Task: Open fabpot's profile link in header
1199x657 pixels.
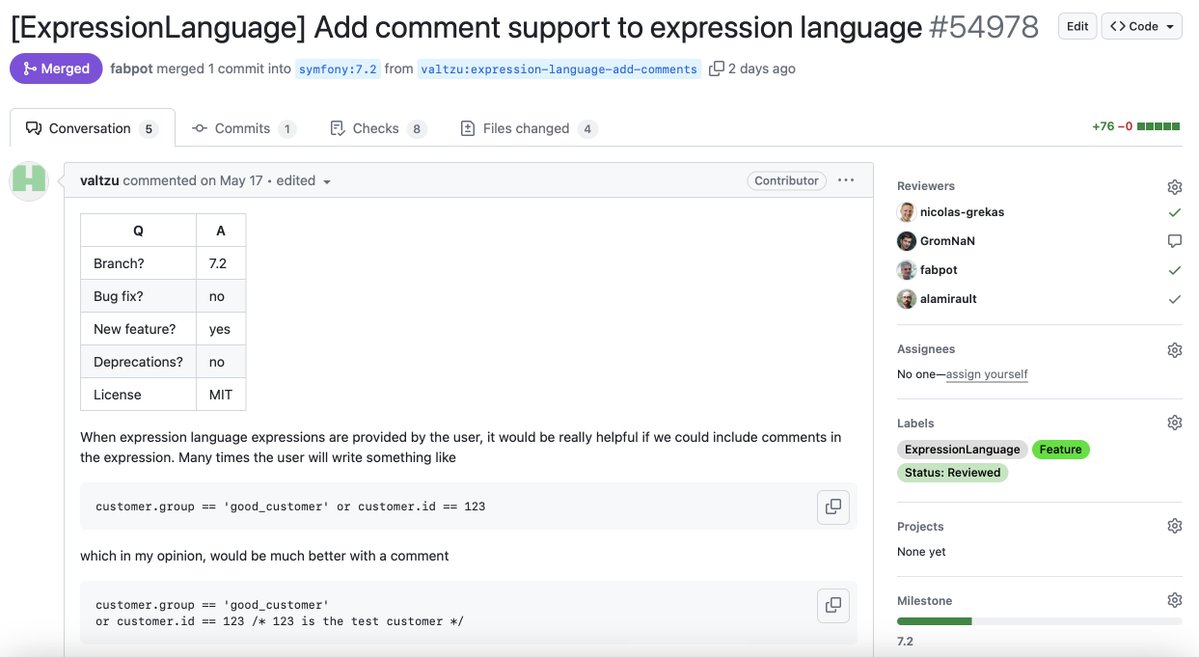Action: 132,69
